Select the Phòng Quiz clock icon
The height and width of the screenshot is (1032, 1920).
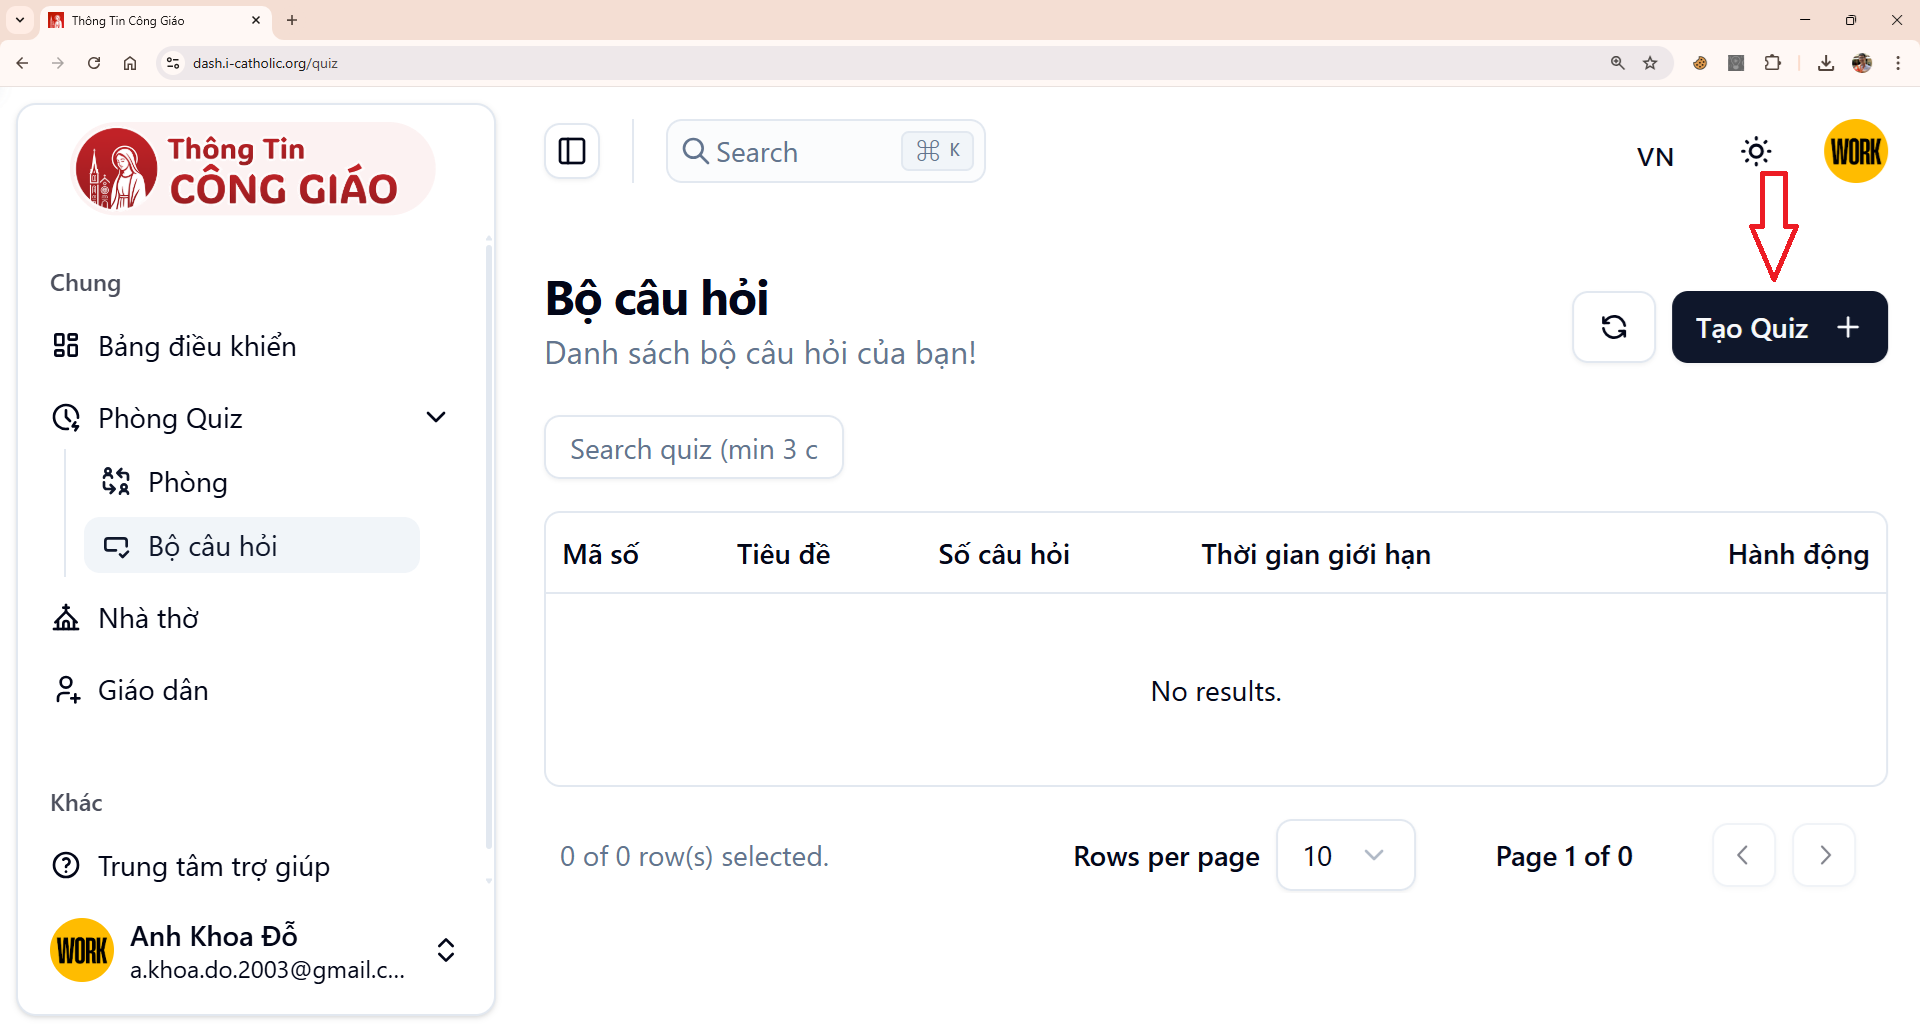66,417
